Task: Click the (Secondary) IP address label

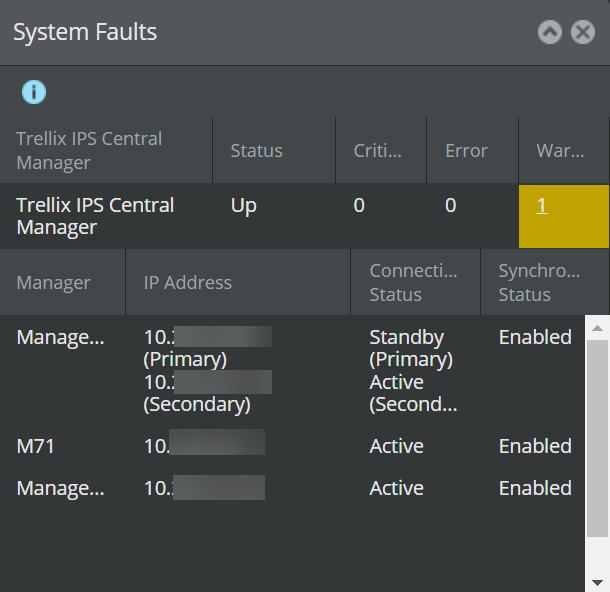Action: pyautogui.click(x=197, y=405)
